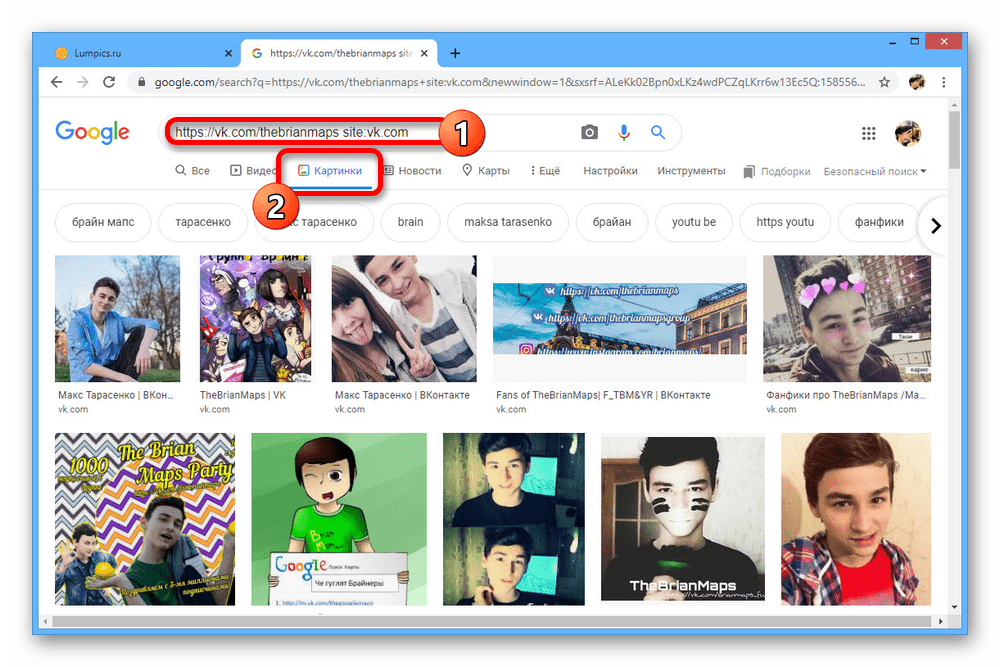Expand the Безопасный поиск dropdown
The width and height of the screenshot is (1000, 667).
(875, 171)
